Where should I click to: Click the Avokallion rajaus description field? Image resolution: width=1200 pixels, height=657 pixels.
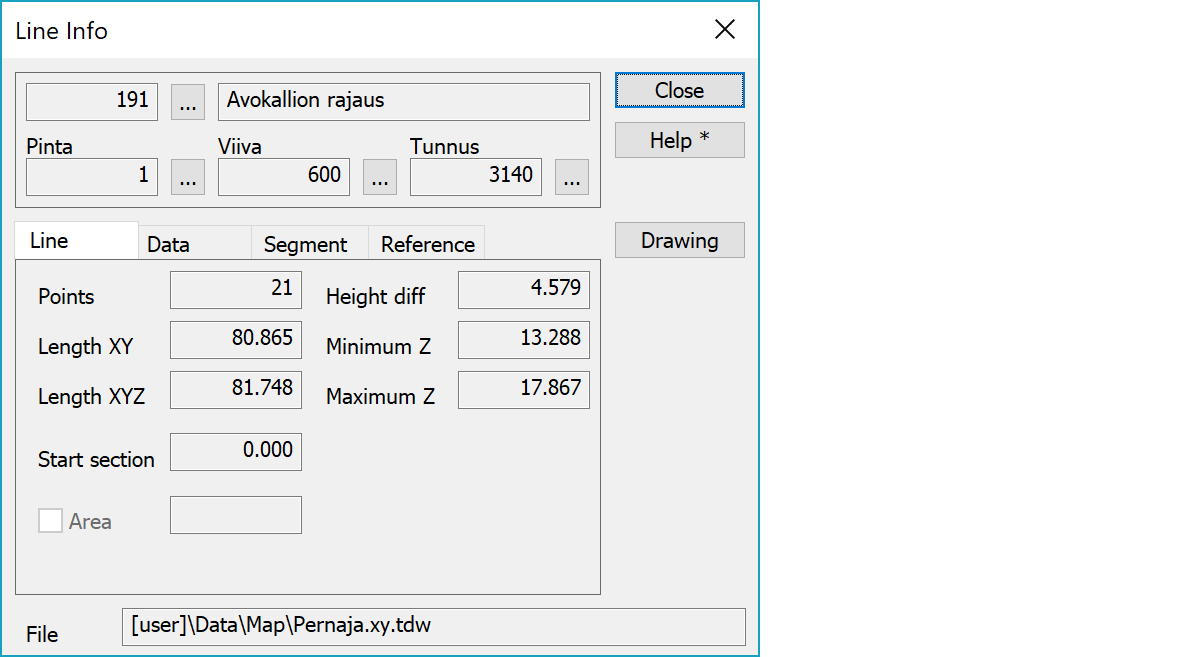(x=403, y=102)
